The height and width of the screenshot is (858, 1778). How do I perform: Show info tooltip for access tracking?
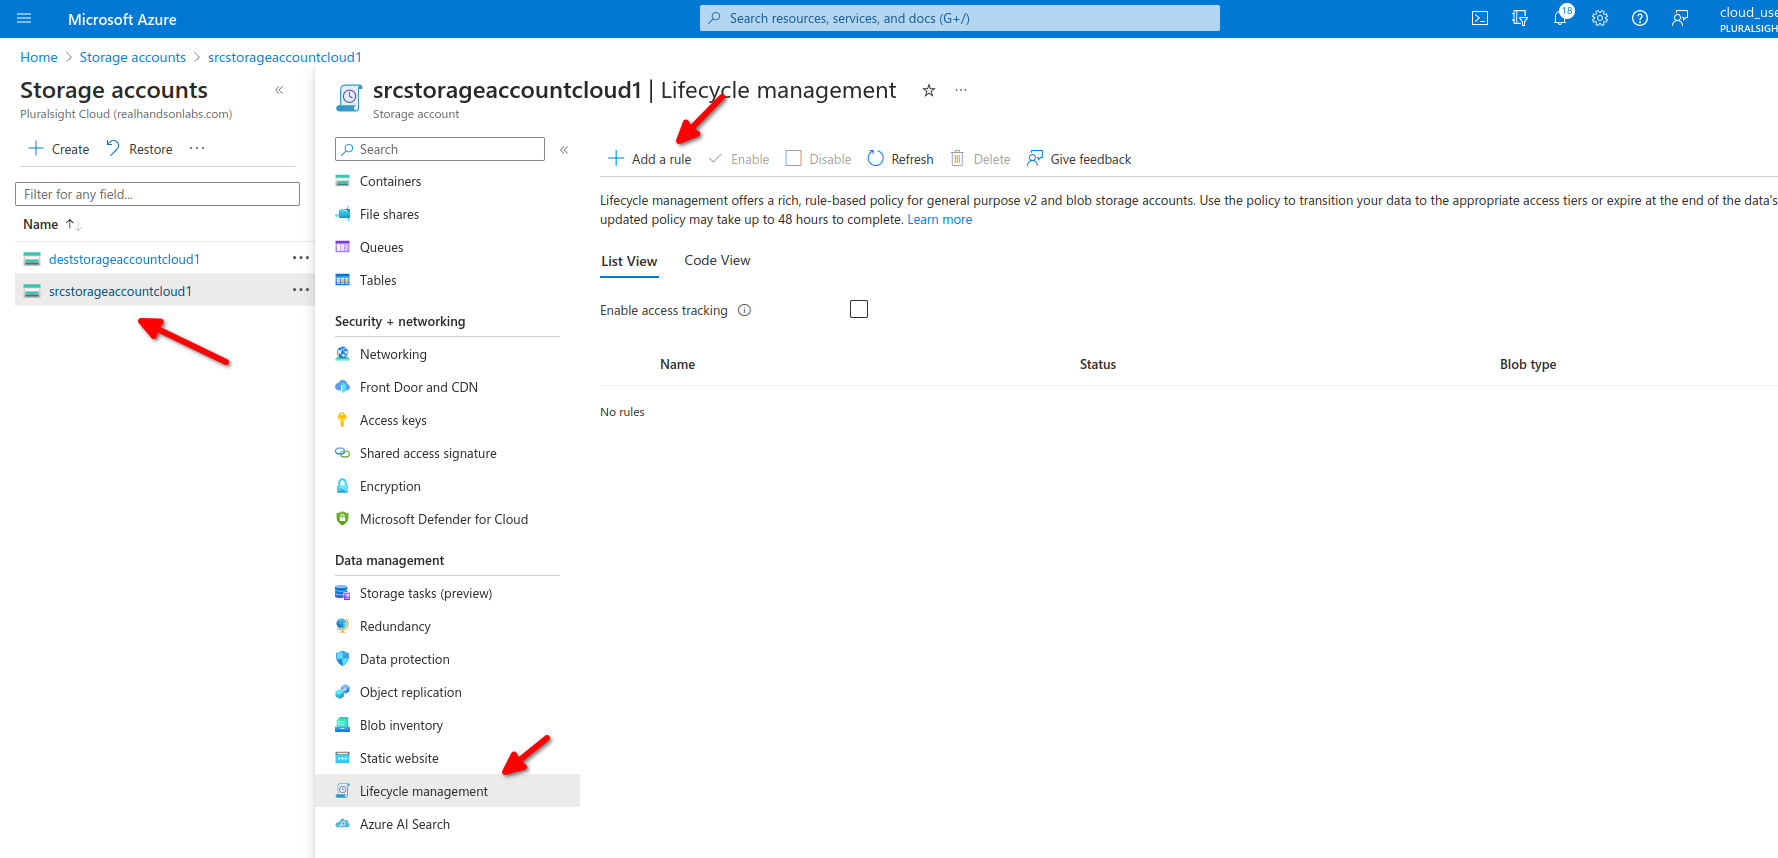[744, 310]
